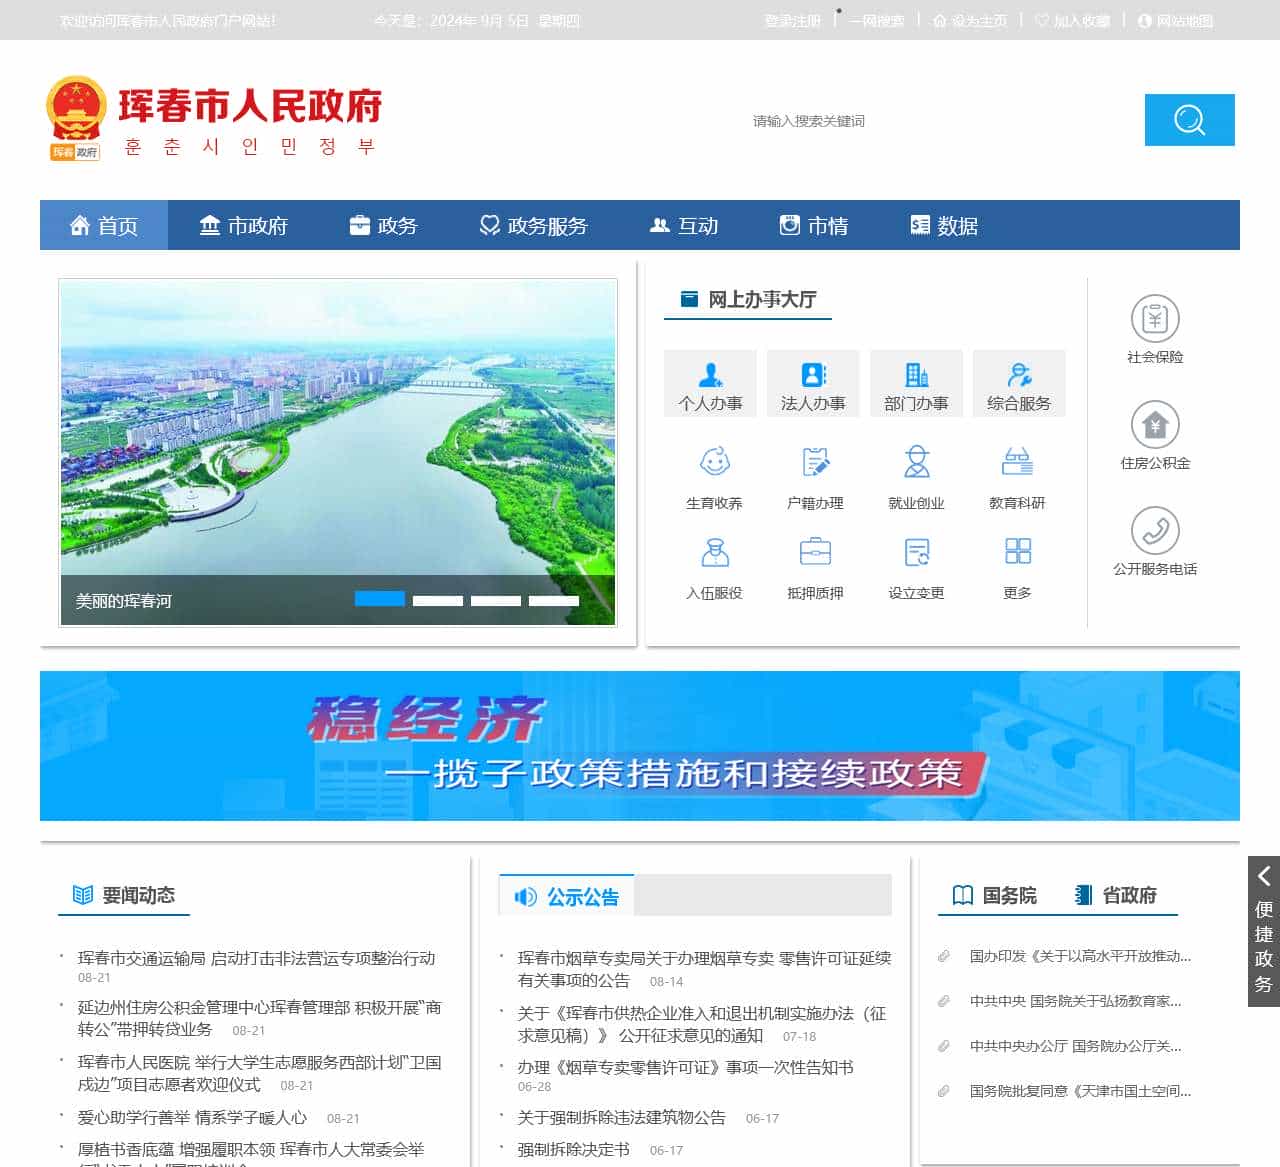Click the 一网搜索 link

point(877,20)
